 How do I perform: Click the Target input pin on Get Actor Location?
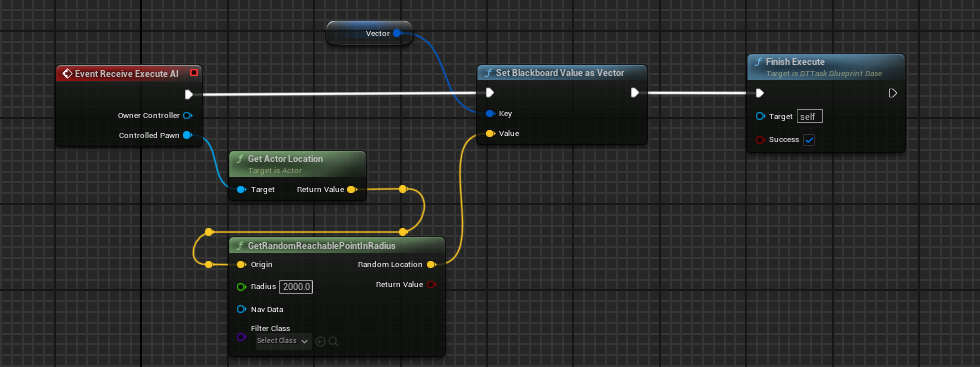(x=241, y=189)
